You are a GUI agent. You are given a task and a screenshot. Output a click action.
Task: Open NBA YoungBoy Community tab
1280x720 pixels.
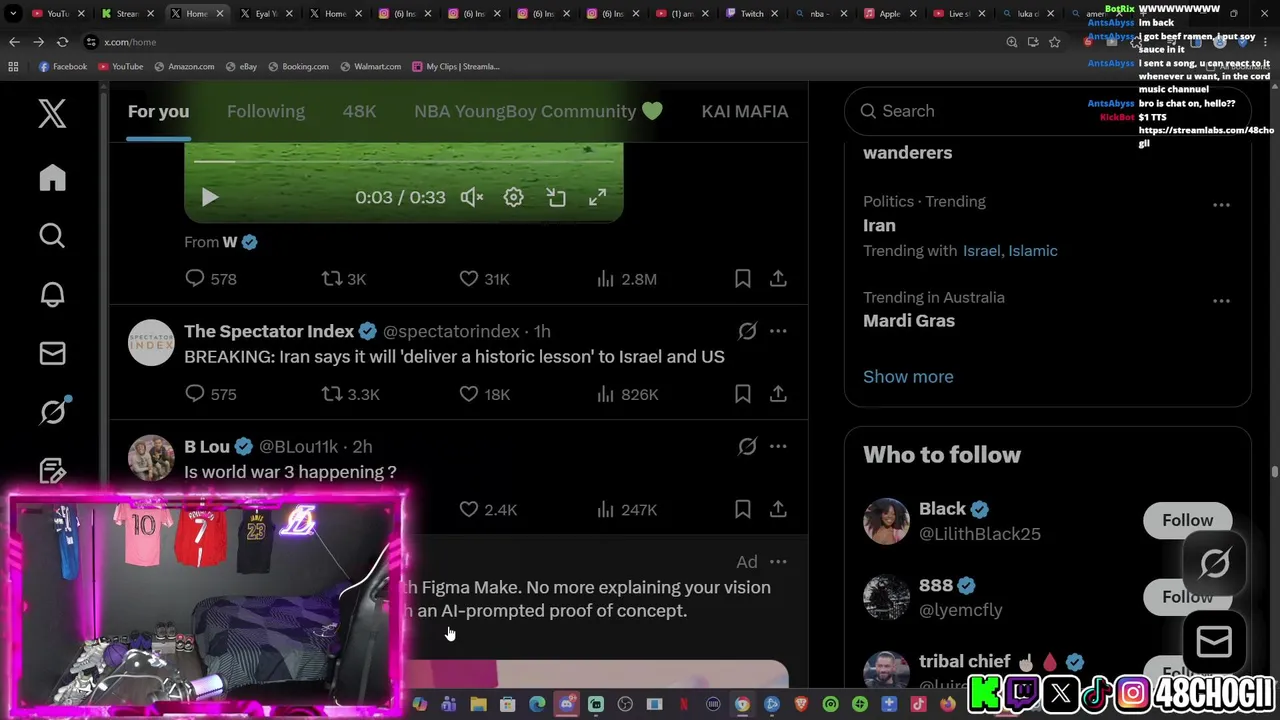(538, 111)
